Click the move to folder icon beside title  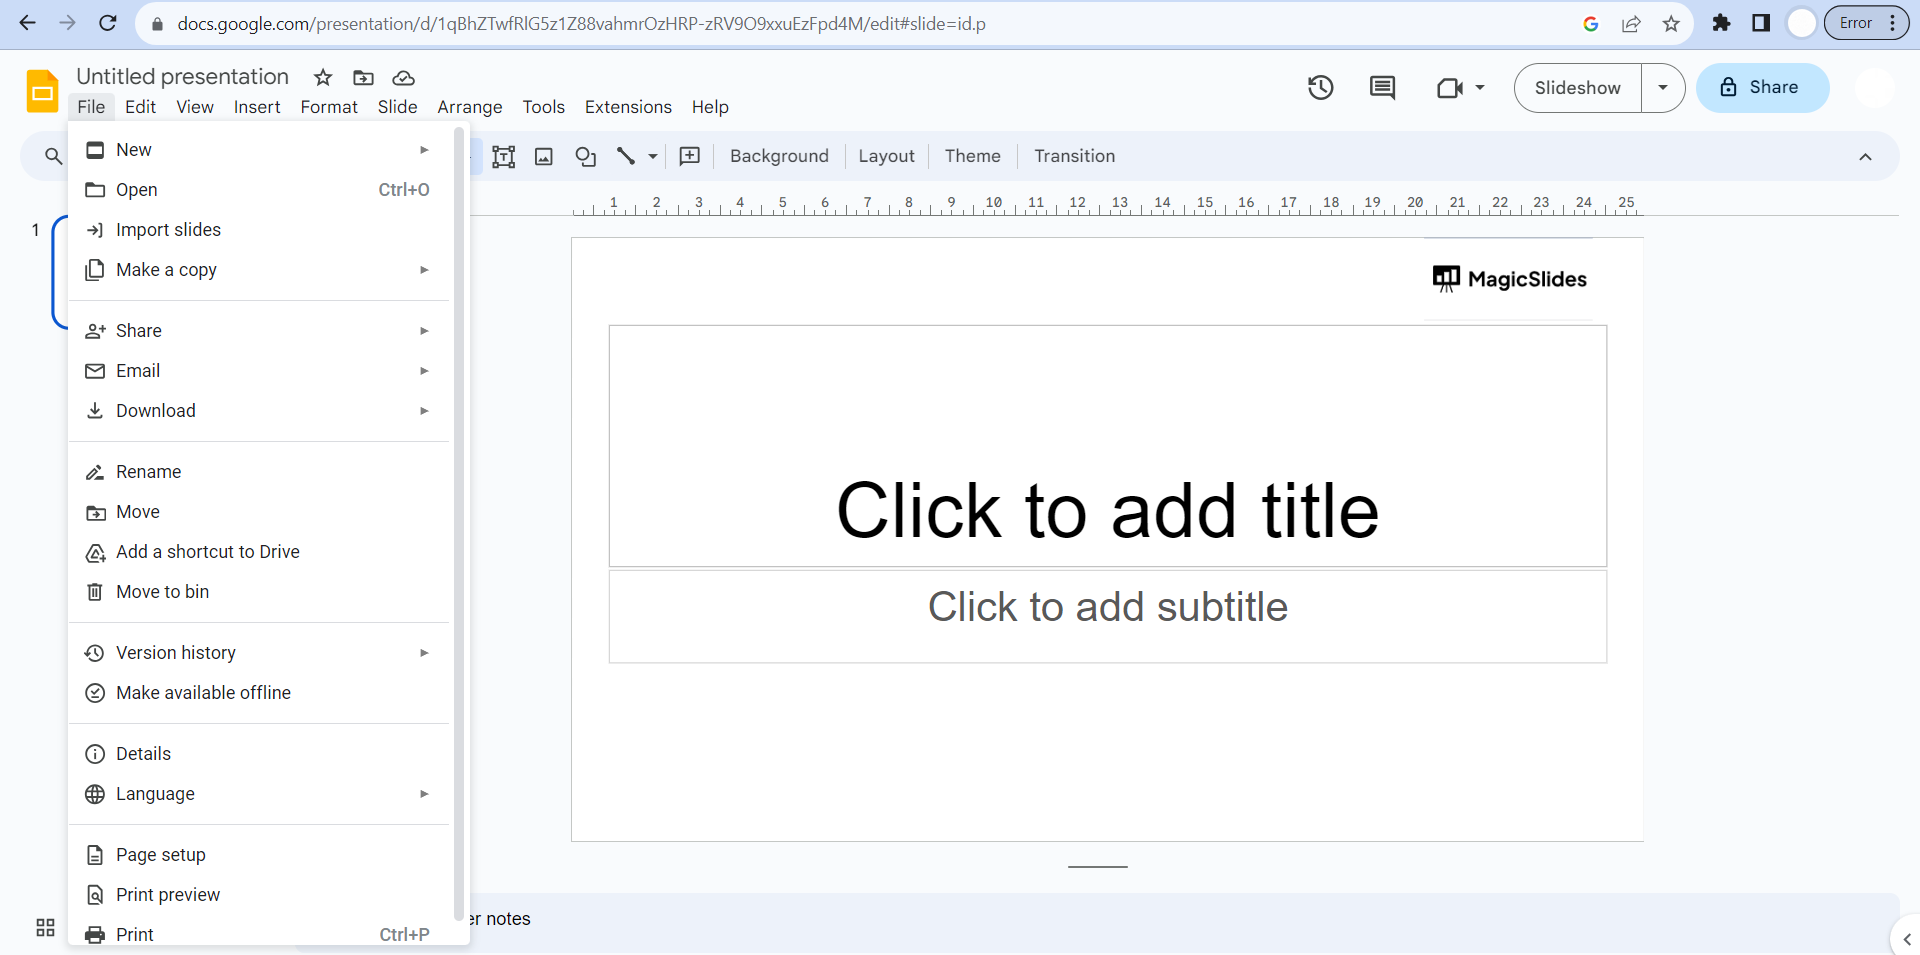[364, 78]
